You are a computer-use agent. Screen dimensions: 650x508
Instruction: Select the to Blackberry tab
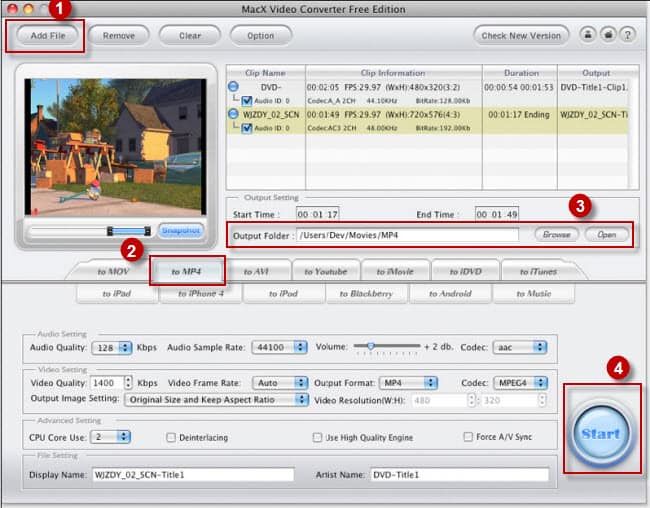(x=366, y=294)
